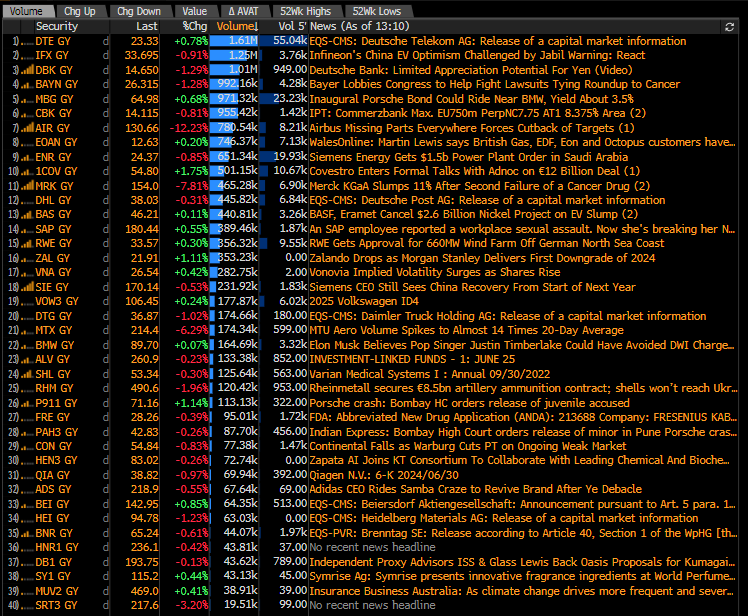
Task: Click the Last price of MRK GY
Action: click(x=145, y=186)
